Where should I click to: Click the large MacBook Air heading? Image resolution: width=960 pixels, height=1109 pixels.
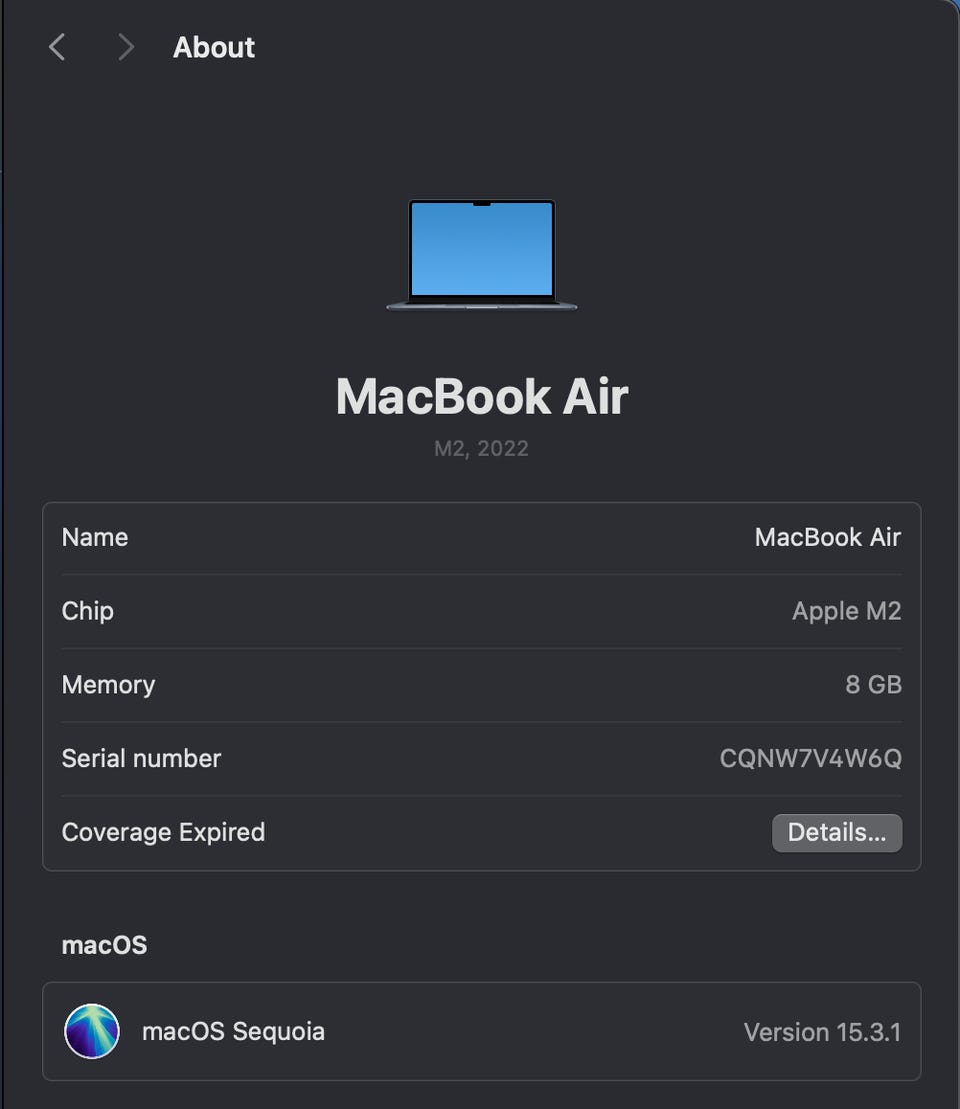(x=482, y=396)
